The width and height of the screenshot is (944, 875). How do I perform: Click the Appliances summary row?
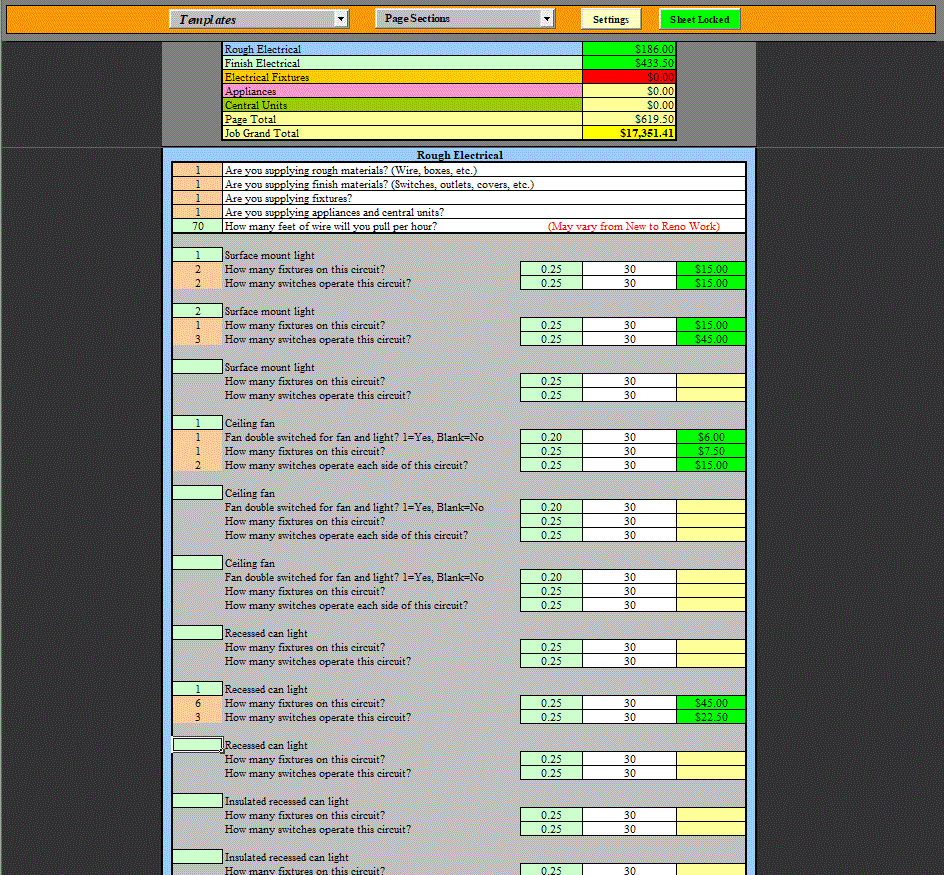tap(400, 90)
